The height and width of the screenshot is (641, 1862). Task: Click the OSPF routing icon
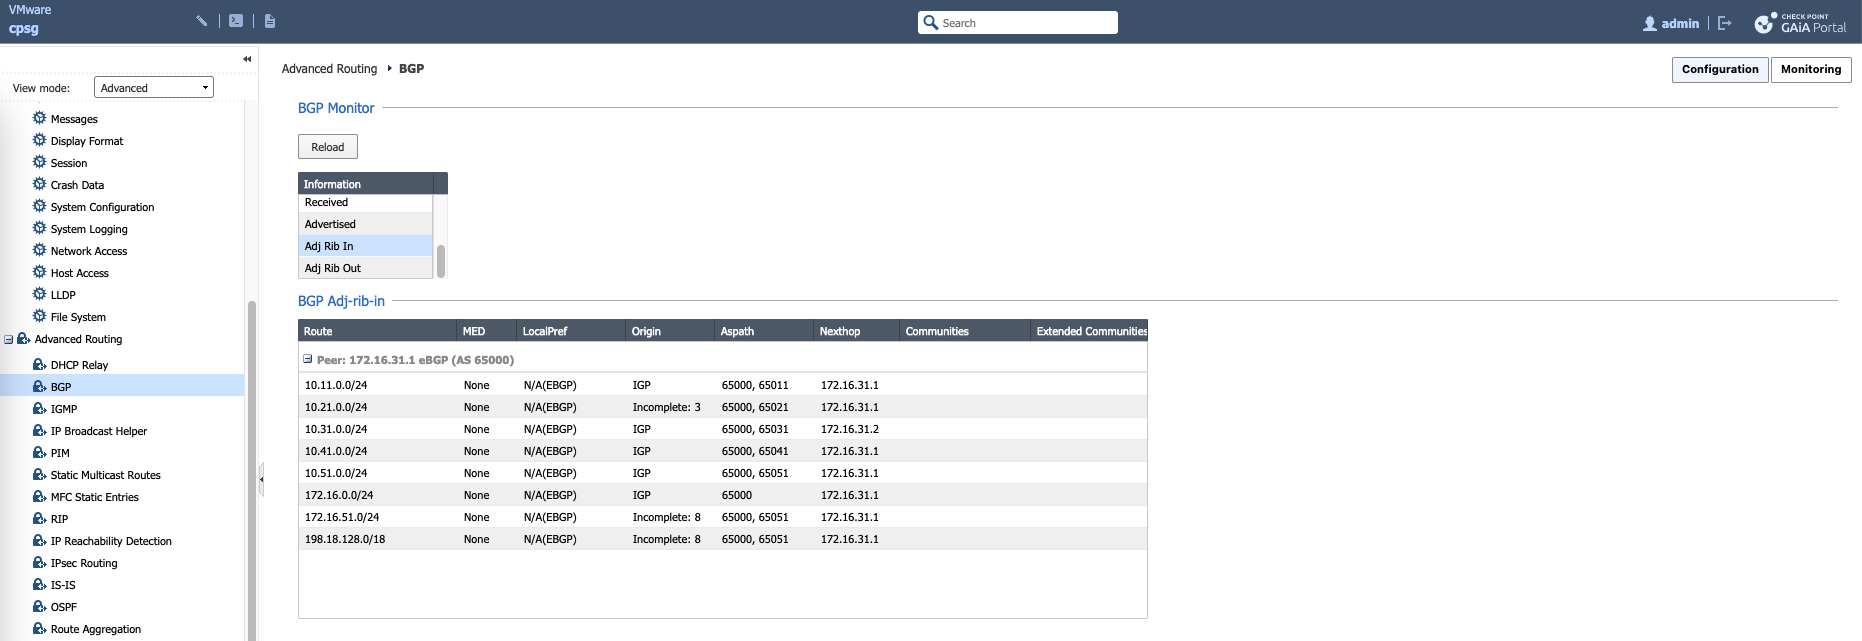click(x=40, y=607)
